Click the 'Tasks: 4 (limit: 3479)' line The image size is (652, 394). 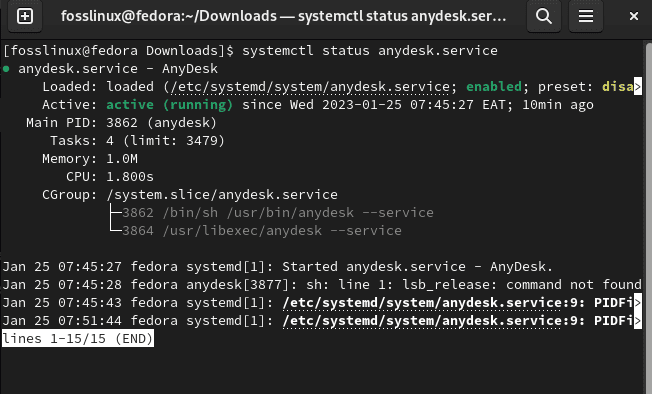[137, 141]
